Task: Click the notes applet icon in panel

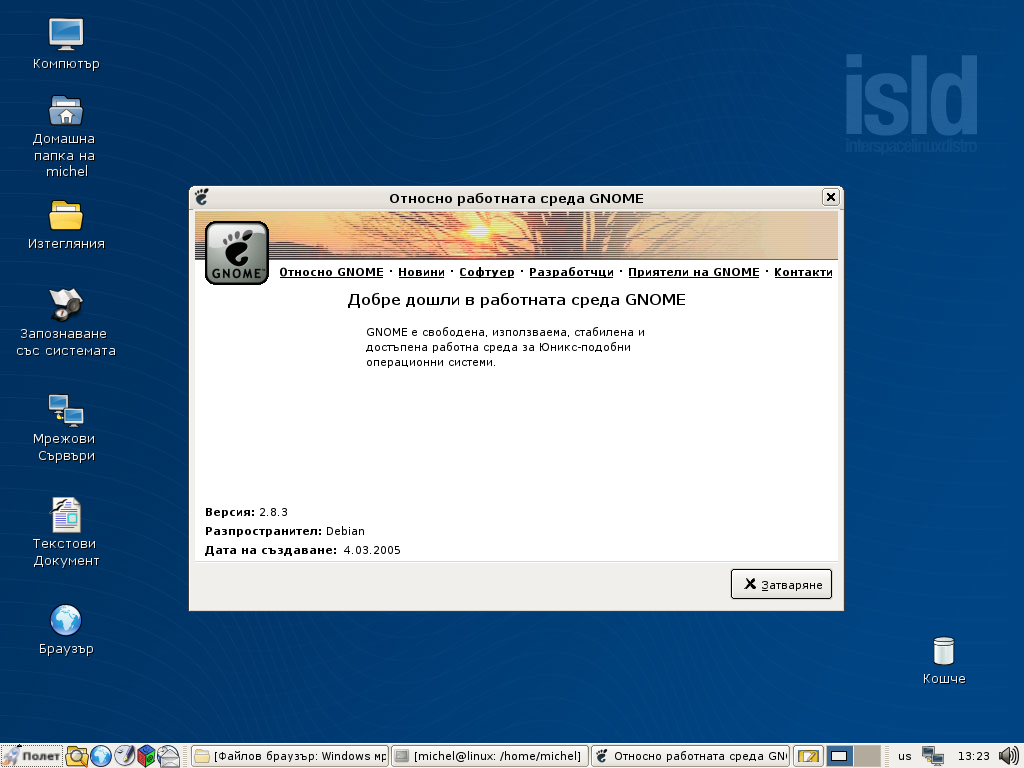Action: click(808, 756)
